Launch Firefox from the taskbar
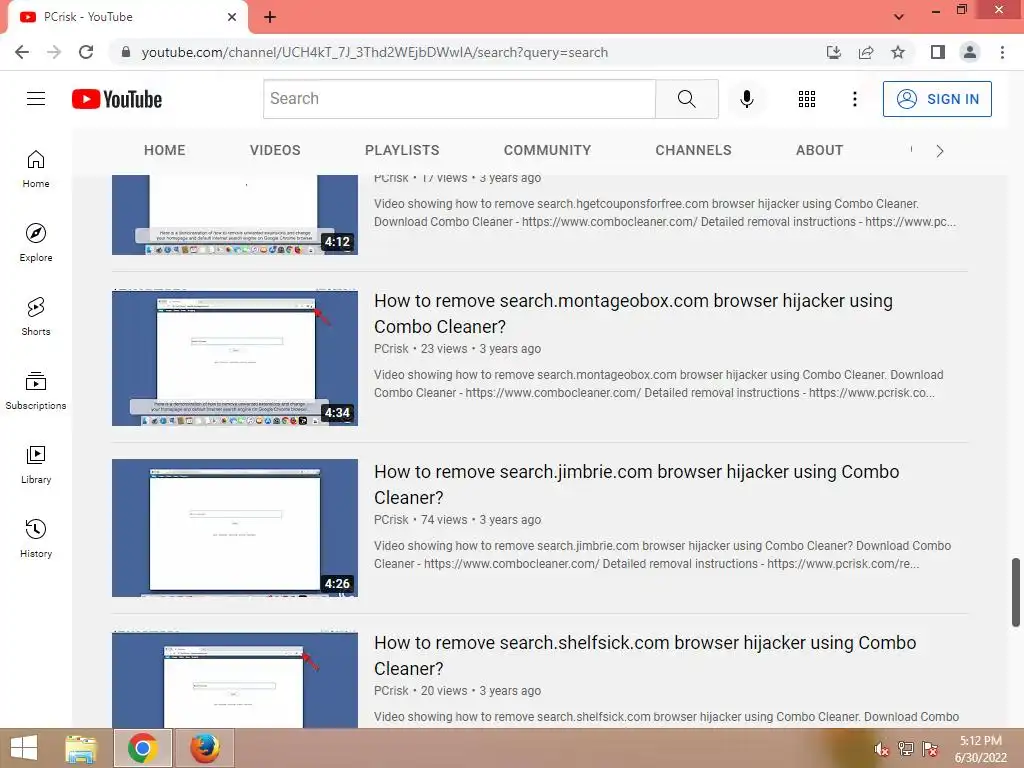1024x768 pixels. coord(204,748)
